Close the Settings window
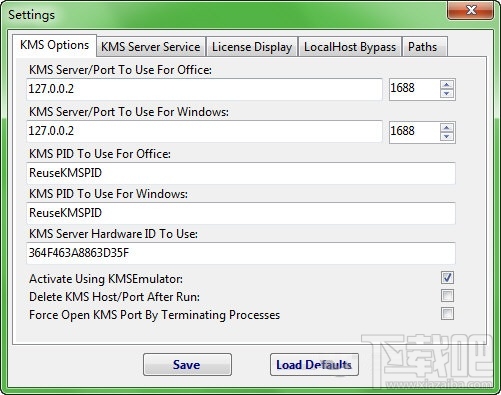Viewport: 501px width, 395px height. pos(471,10)
